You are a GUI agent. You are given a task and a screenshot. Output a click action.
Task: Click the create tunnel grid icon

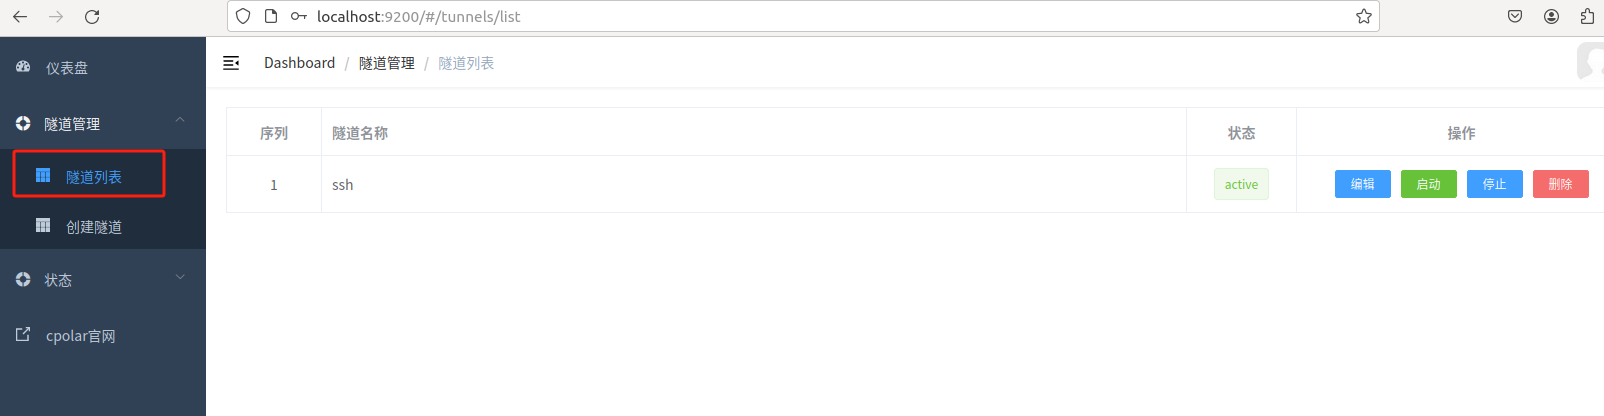click(x=43, y=225)
